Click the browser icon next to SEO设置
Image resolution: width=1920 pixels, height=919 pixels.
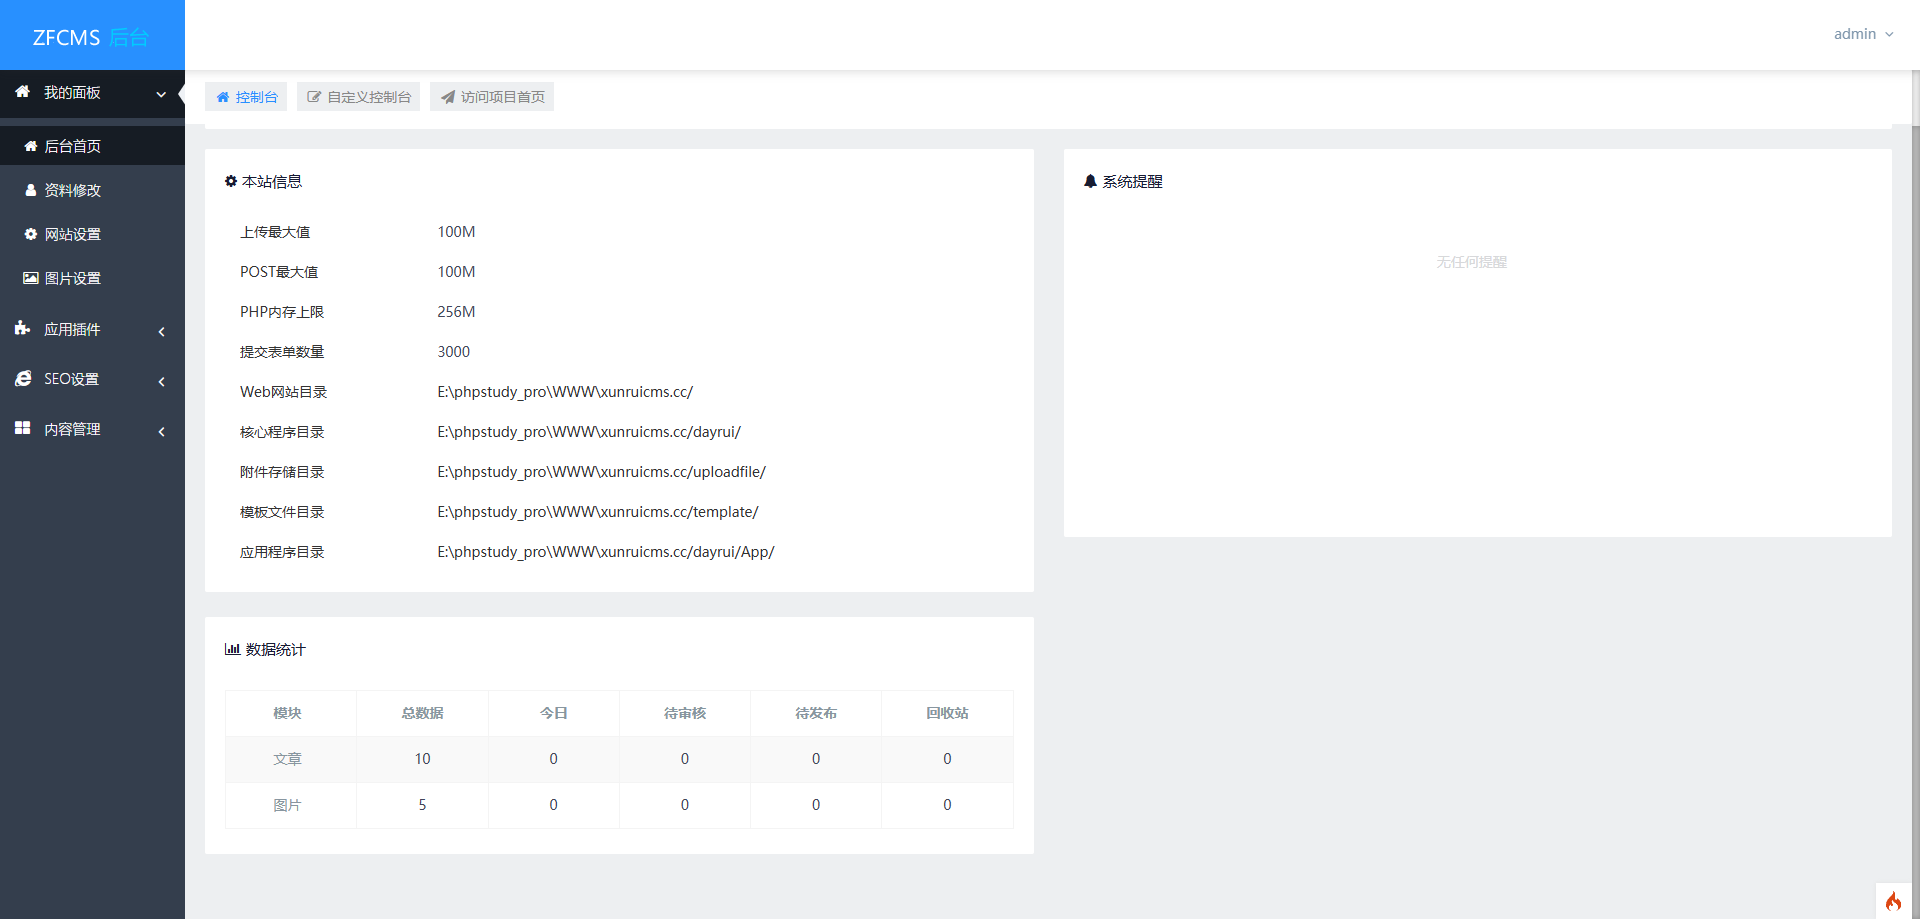tap(22, 378)
